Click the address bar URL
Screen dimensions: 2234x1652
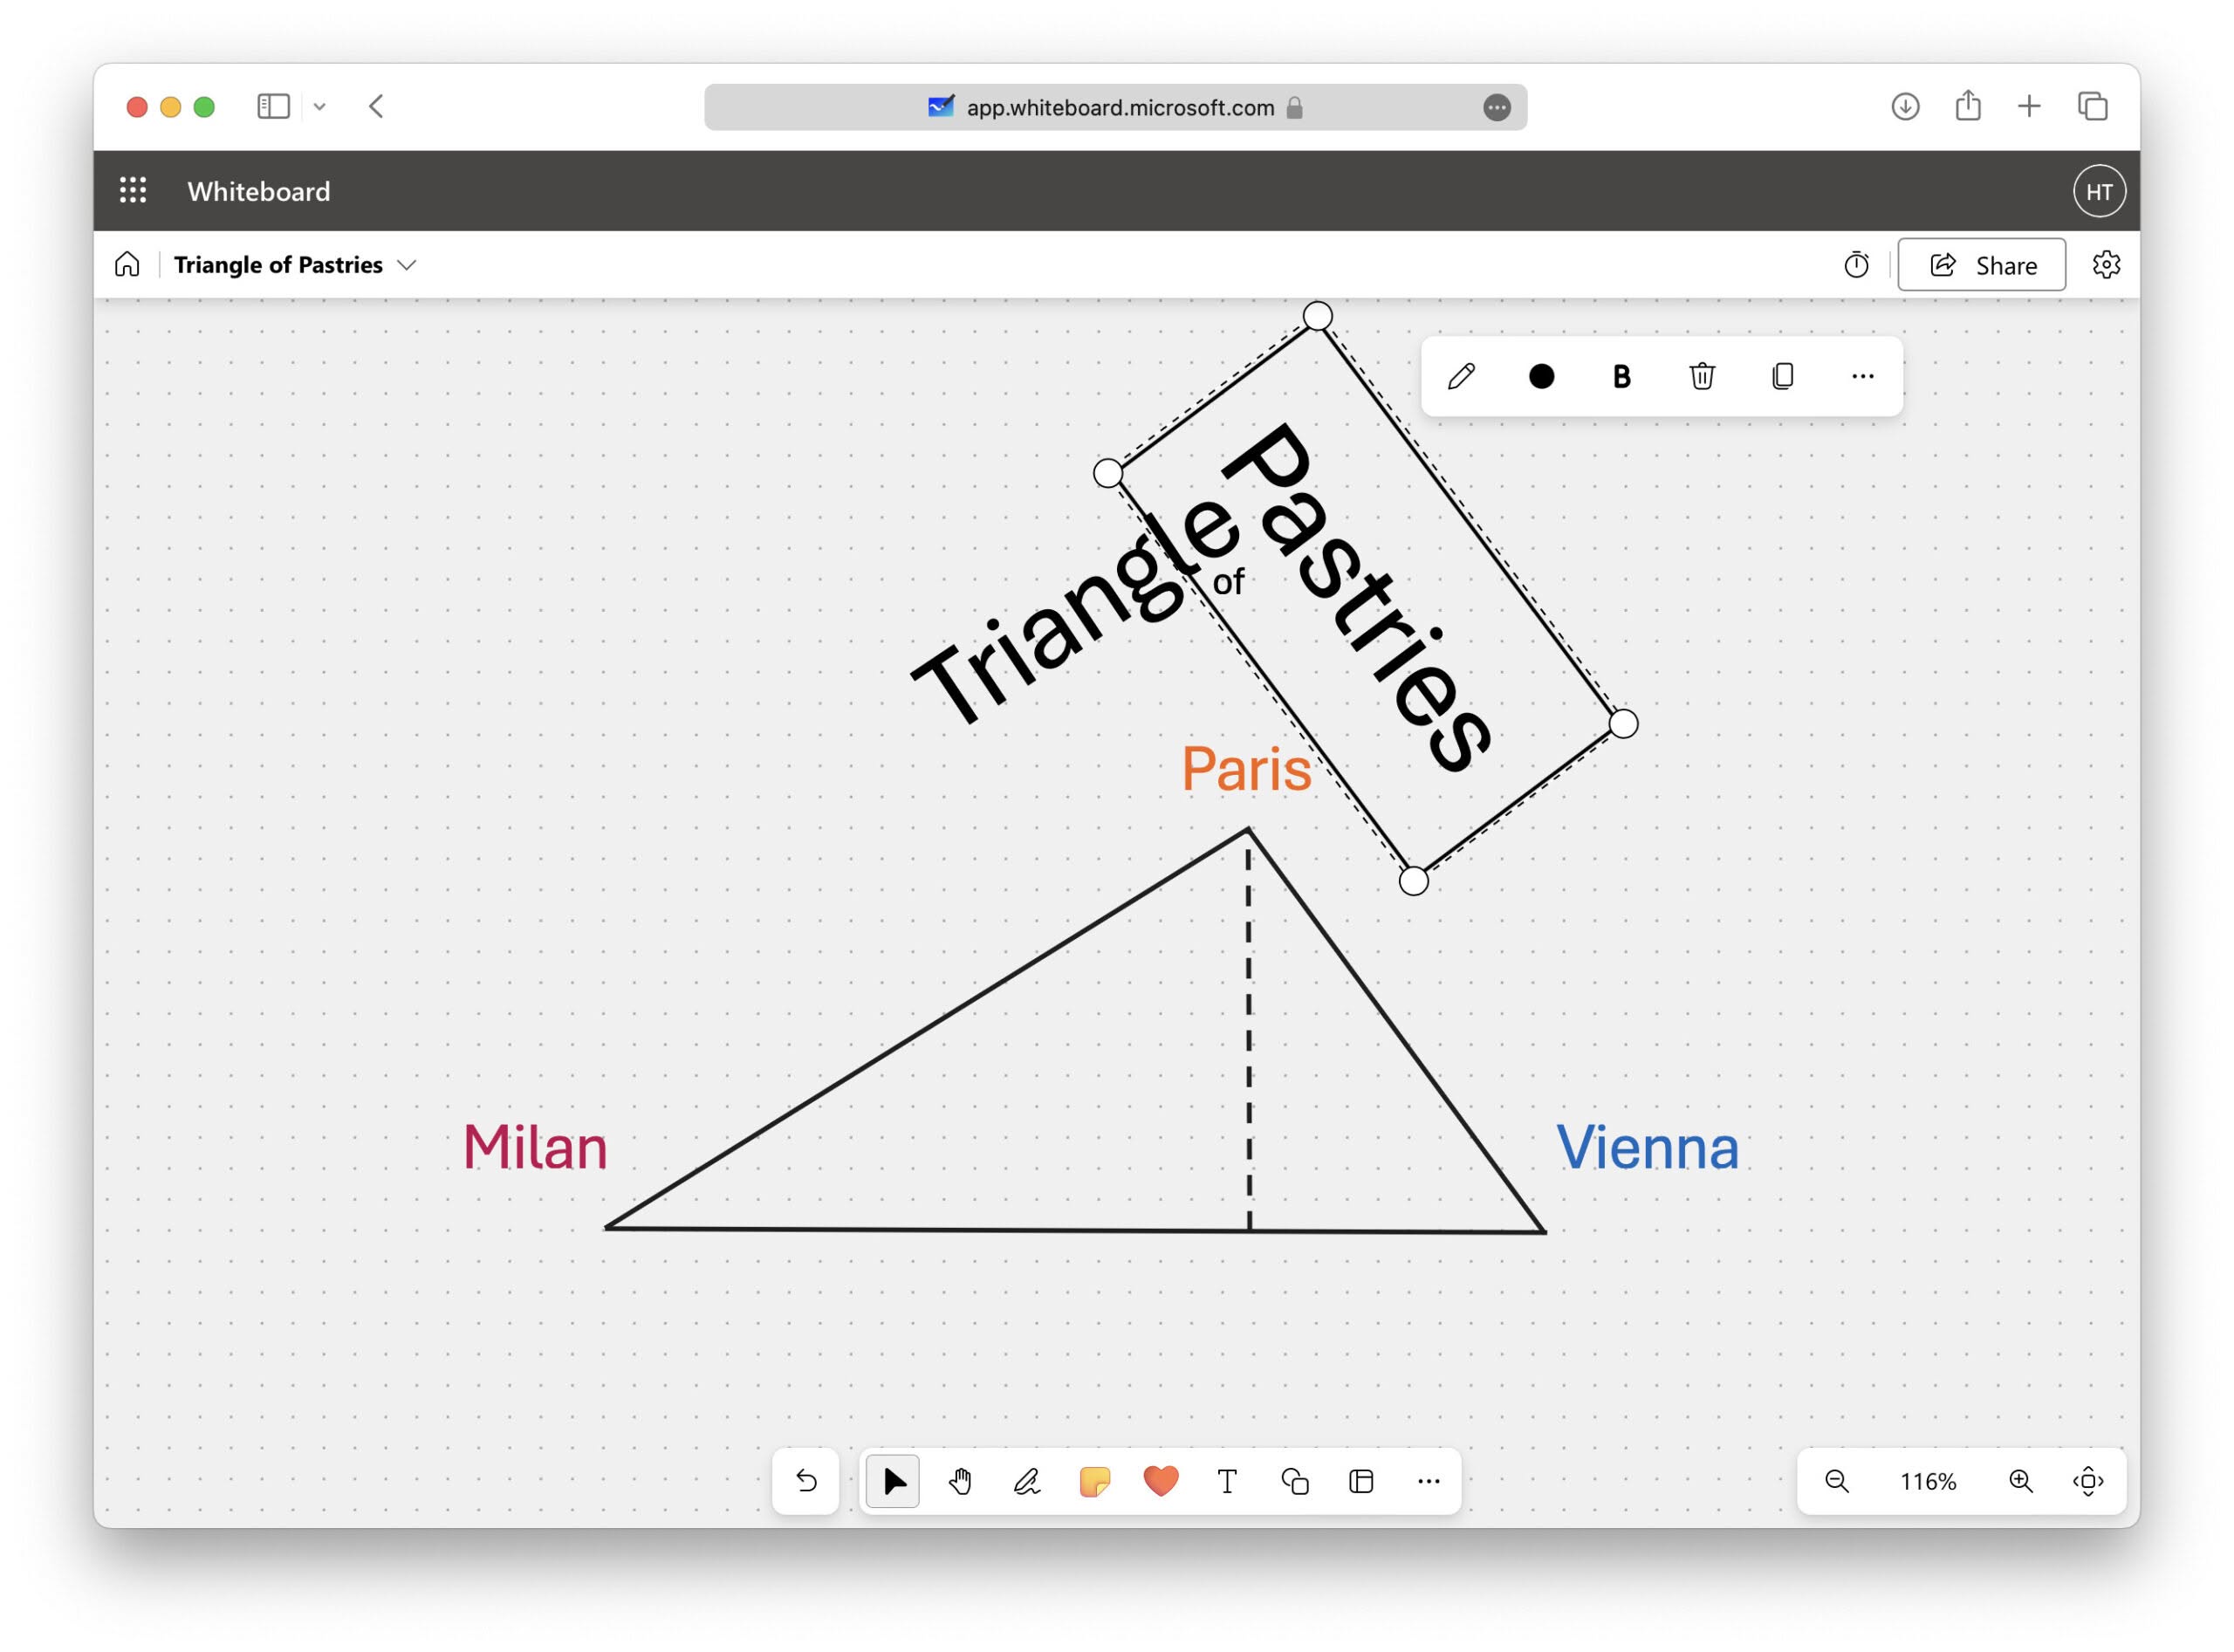pos(1120,107)
